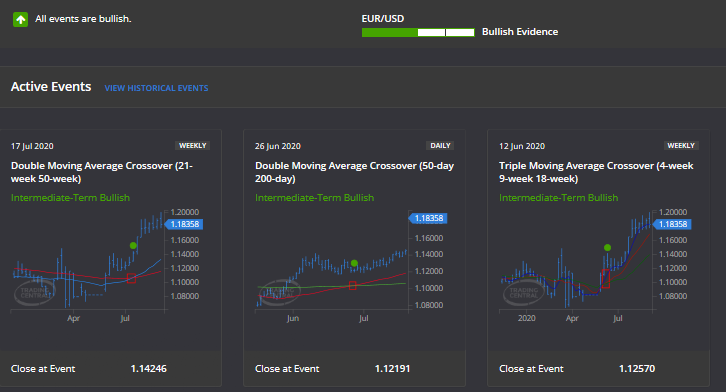Click the DAILY badge on 26 Jun 2020 card

click(x=440, y=145)
